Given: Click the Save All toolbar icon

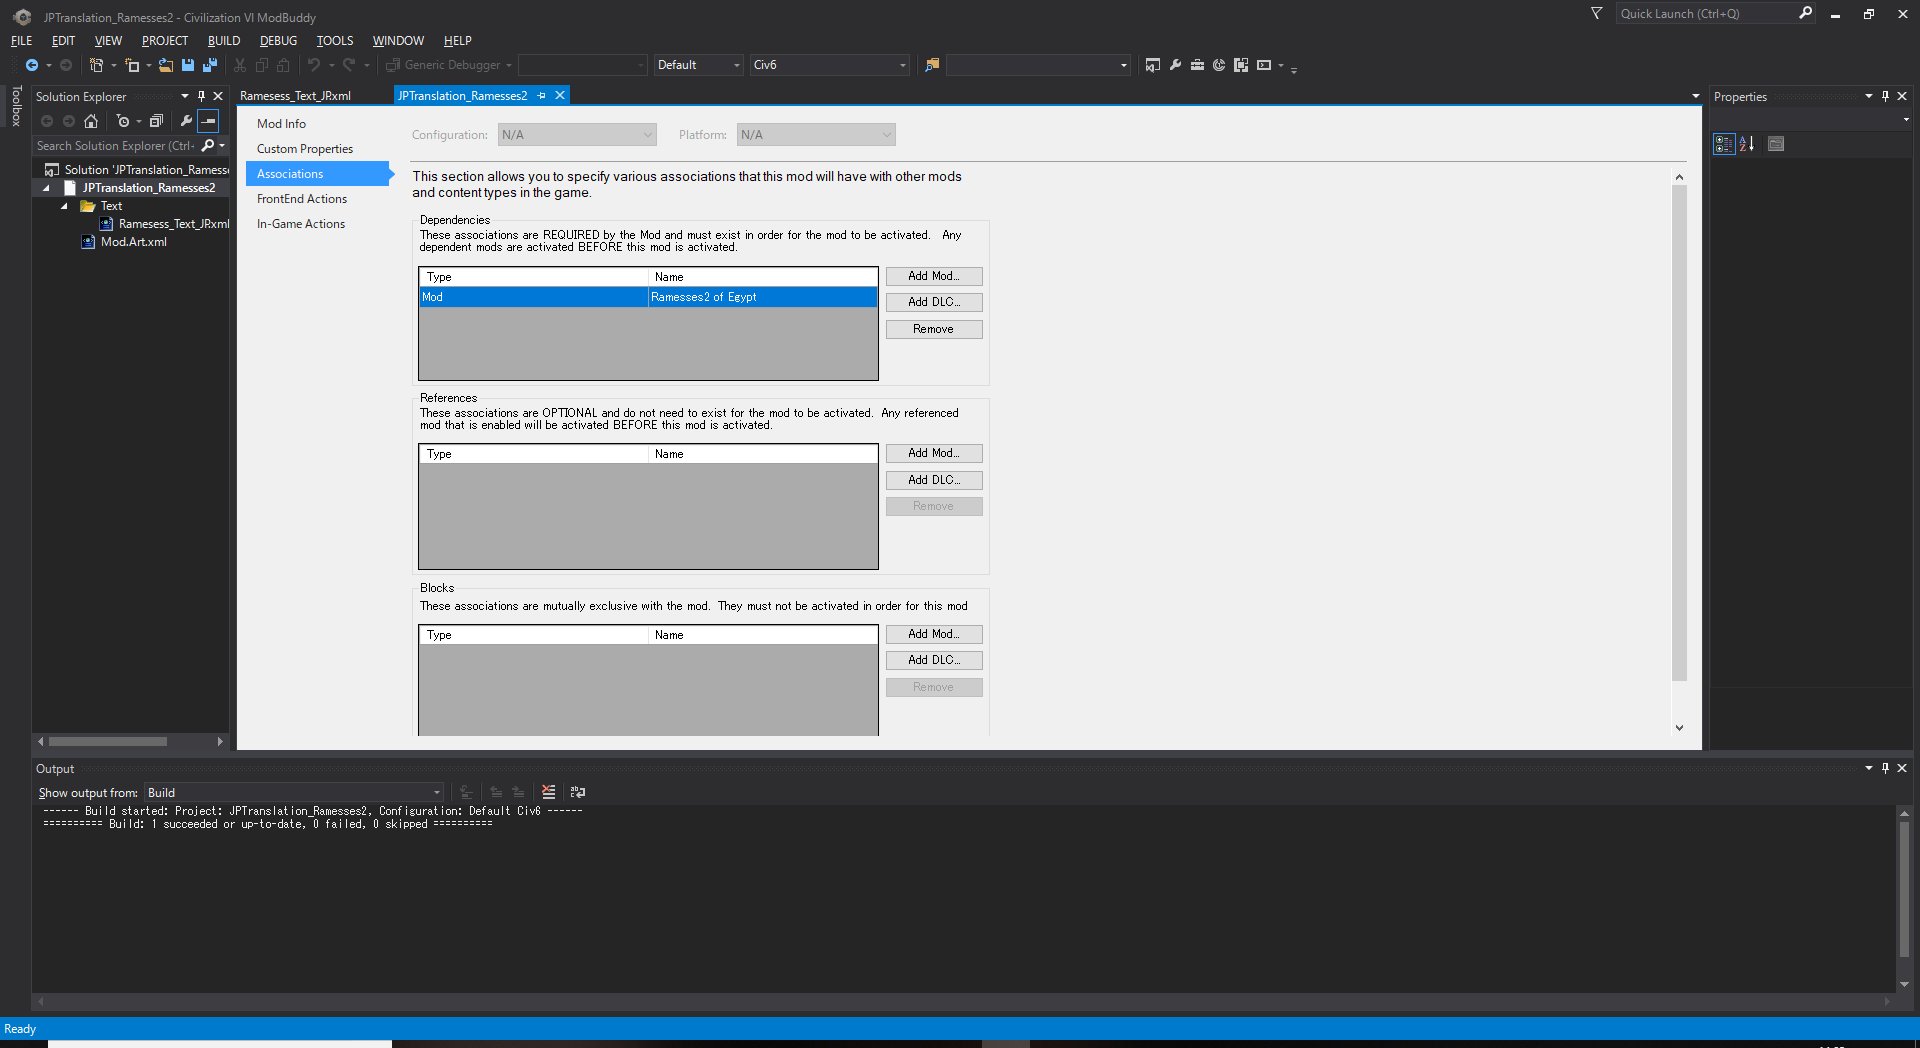Looking at the screenshot, I should (x=210, y=65).
